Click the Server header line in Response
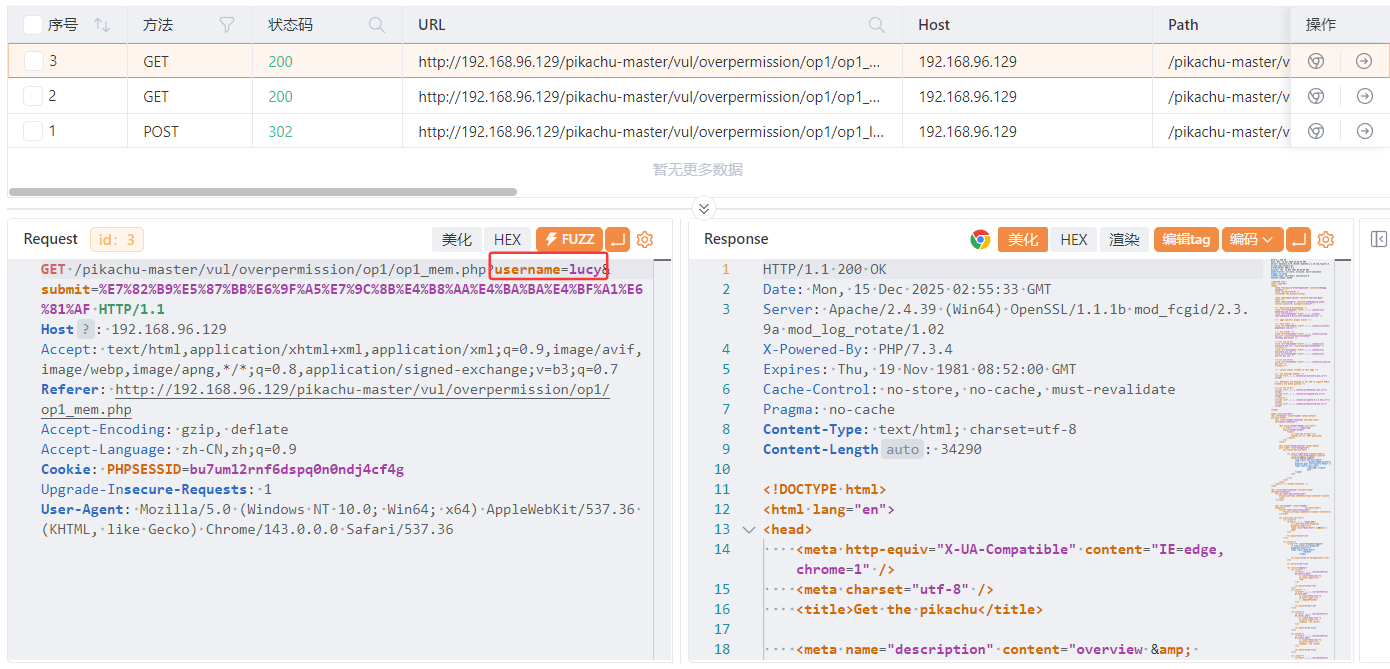Image resolution: width=1390 pixels, height=669 pixels. pyautogui.click(x=1006, y=319)
